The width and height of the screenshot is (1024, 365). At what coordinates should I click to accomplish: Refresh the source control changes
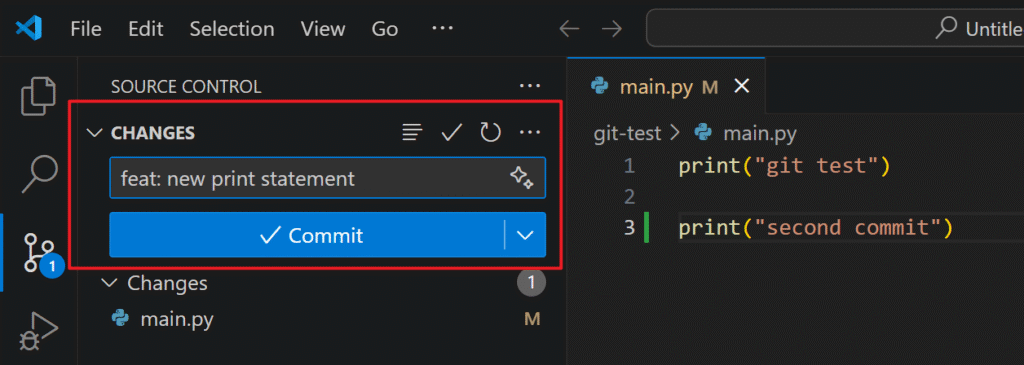point(490,133)
